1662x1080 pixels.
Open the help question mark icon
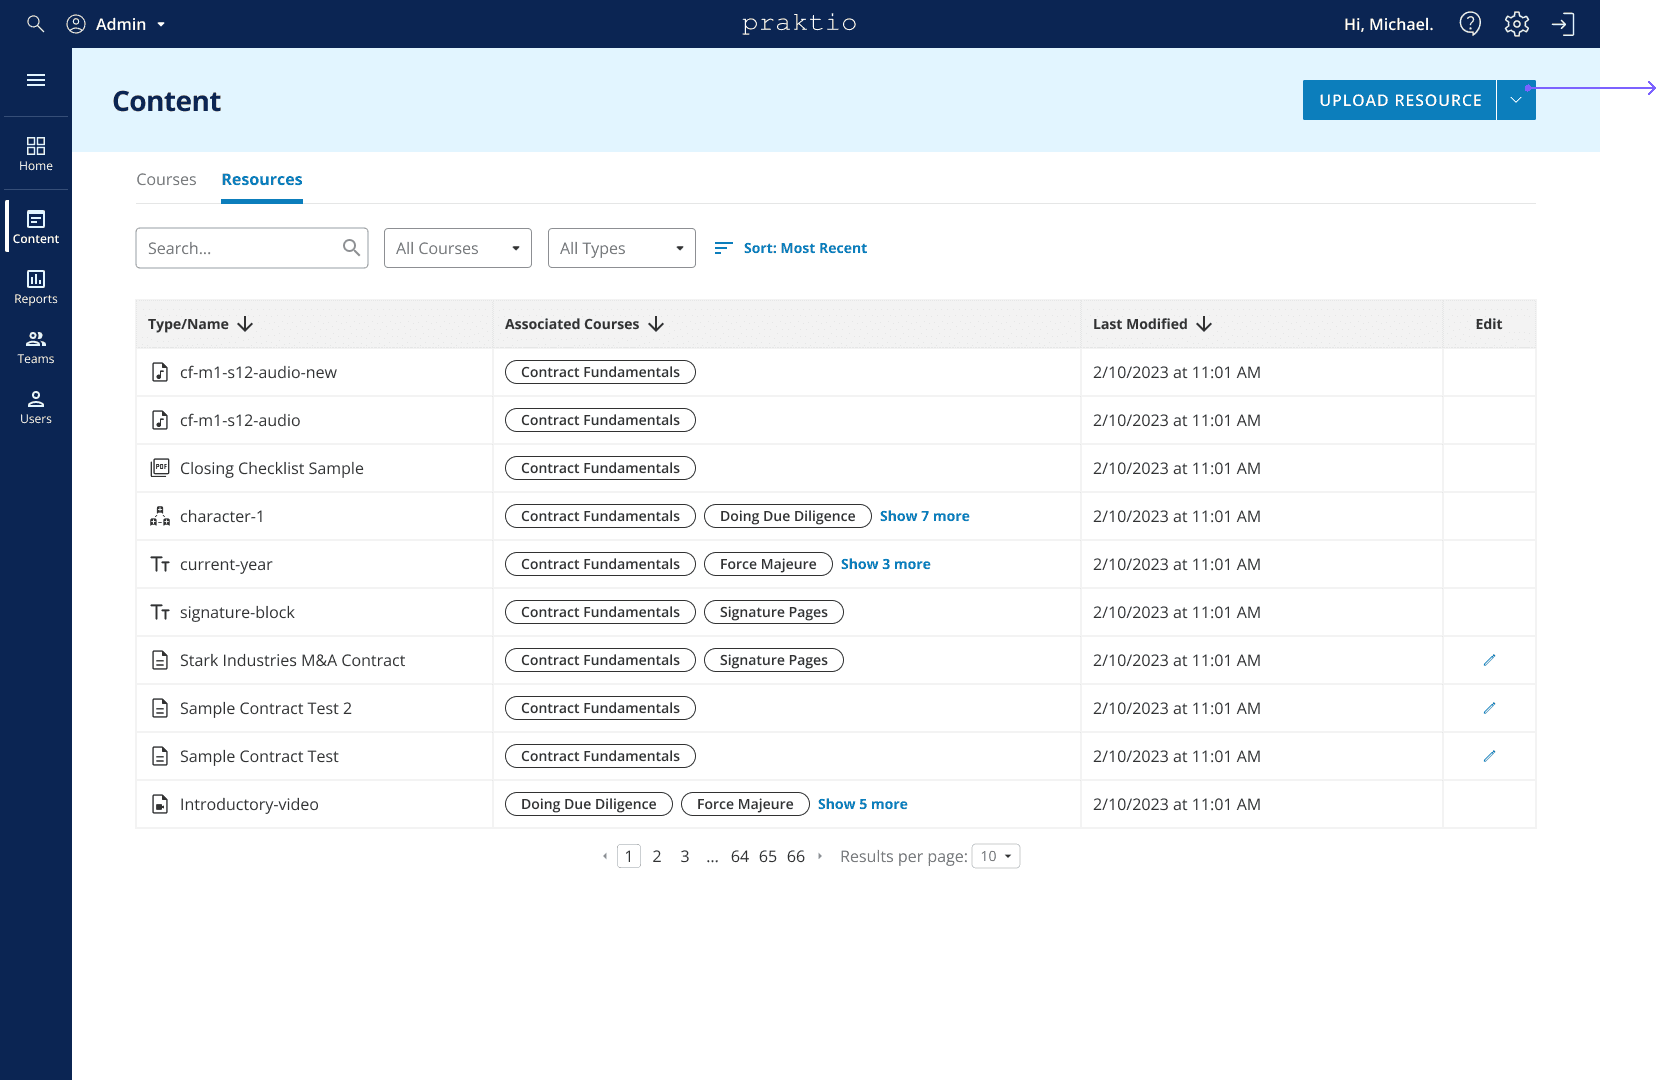pyautogui.click(x=1470, y=24)
